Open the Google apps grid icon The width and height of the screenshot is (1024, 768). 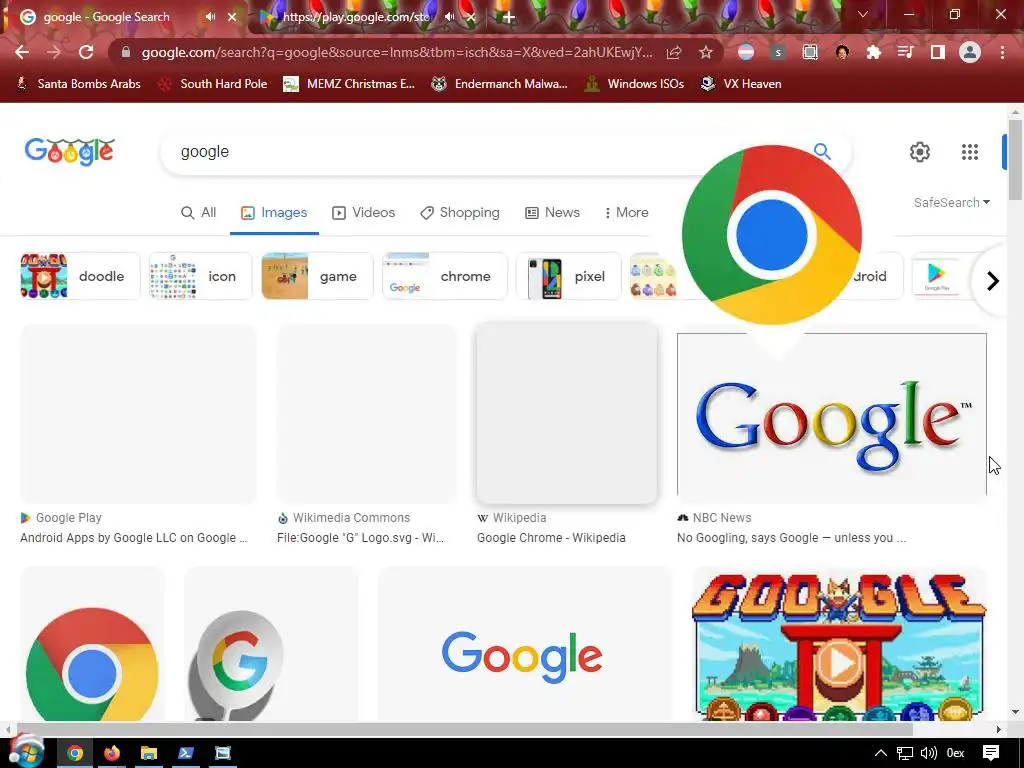(x=970, y=152)
